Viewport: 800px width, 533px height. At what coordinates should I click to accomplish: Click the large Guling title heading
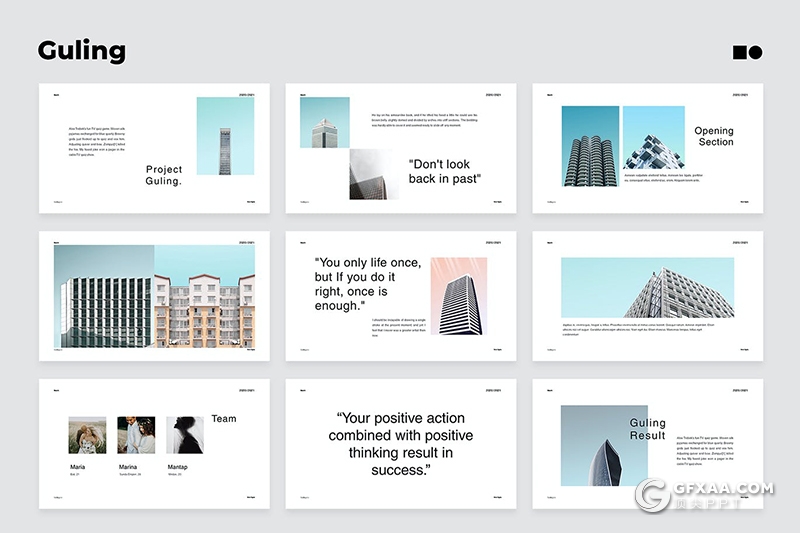(x=82, y=50)
